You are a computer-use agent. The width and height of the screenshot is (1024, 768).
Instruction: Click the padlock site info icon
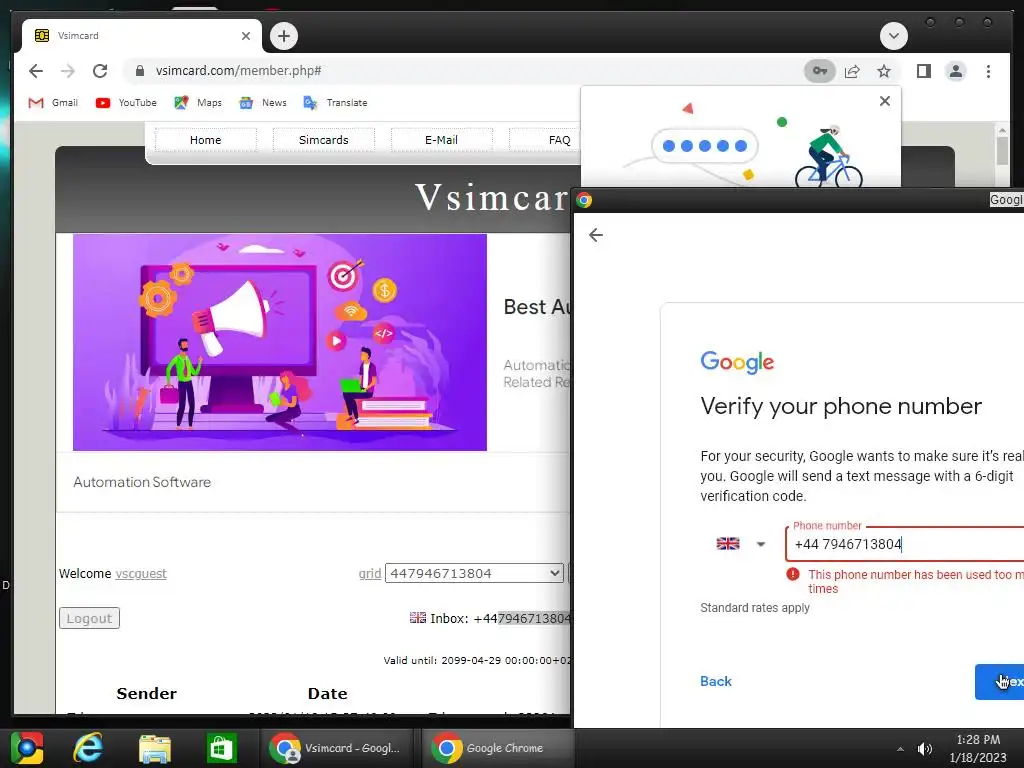(139, 71)
